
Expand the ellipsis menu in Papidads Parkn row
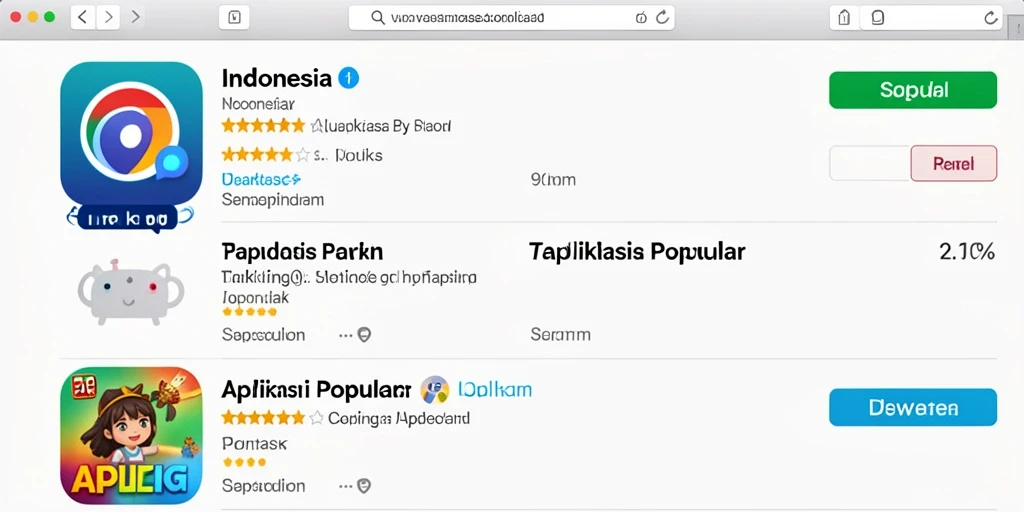(345, 335)
